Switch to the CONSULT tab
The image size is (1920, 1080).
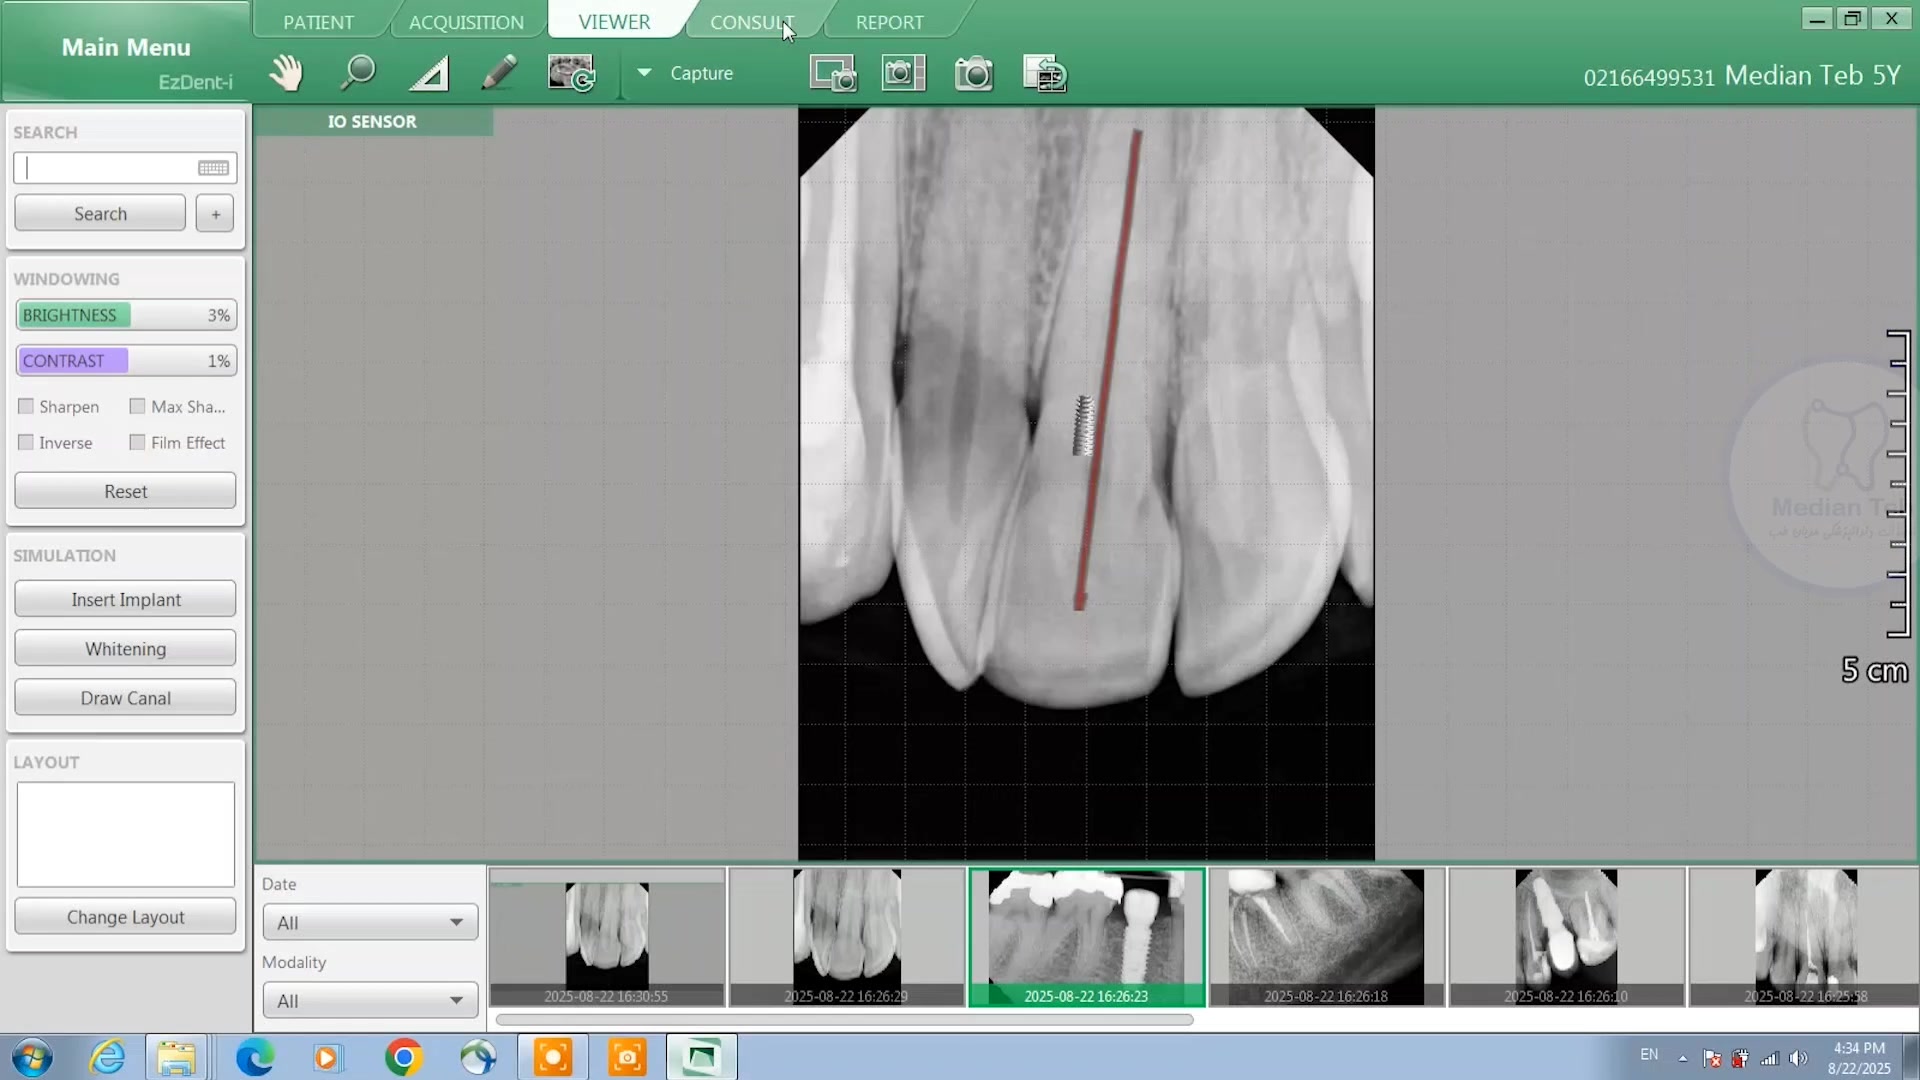click(x=751, y=22)
